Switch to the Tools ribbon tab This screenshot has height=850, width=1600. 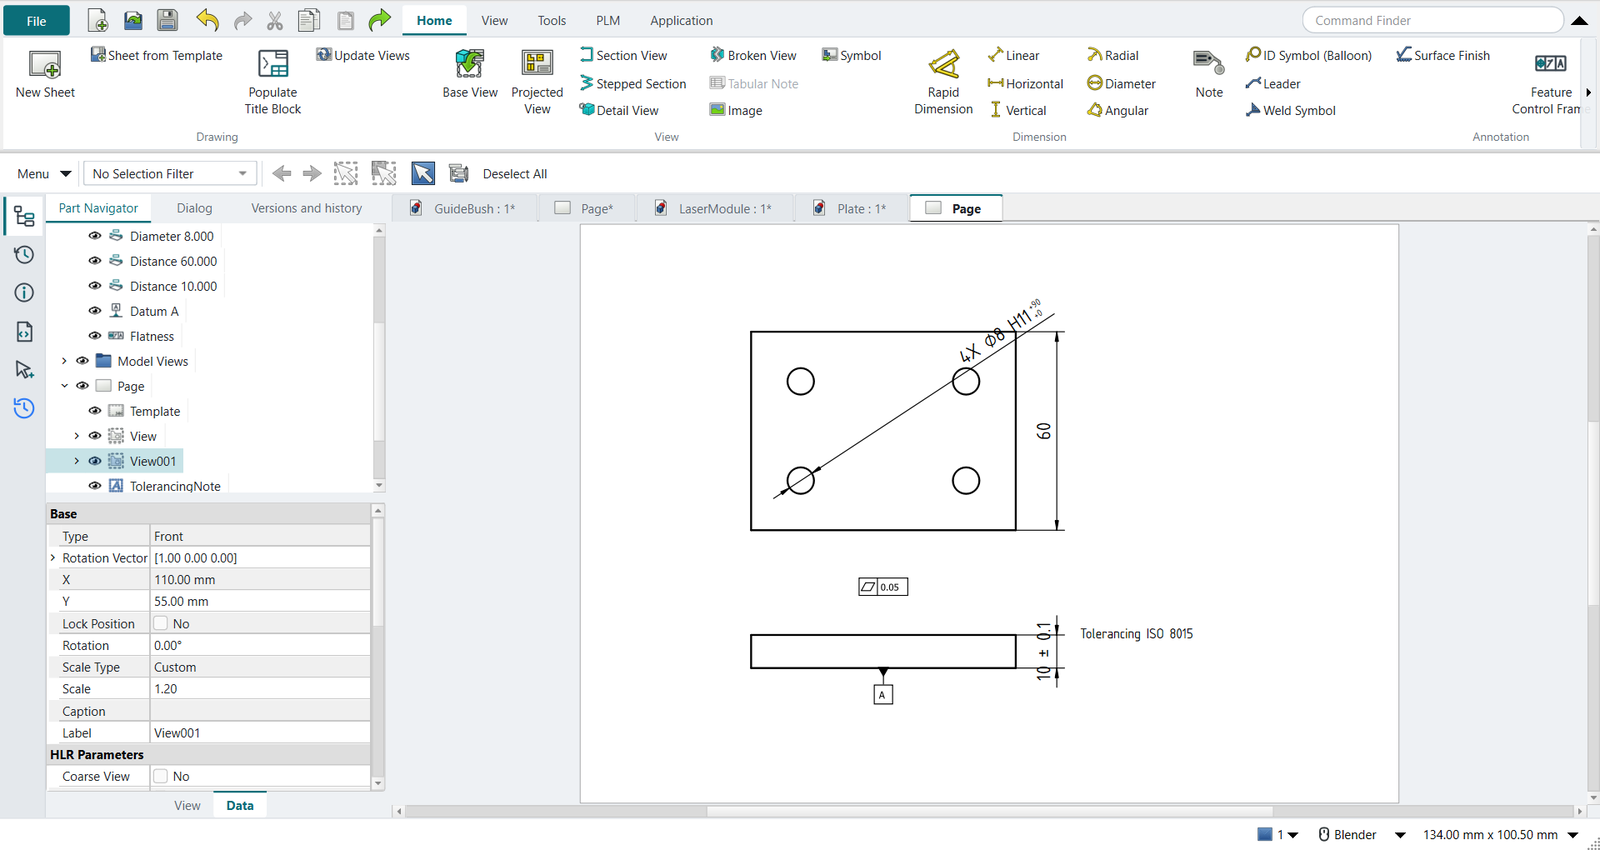pyautogui.click(x=551, y=20)
